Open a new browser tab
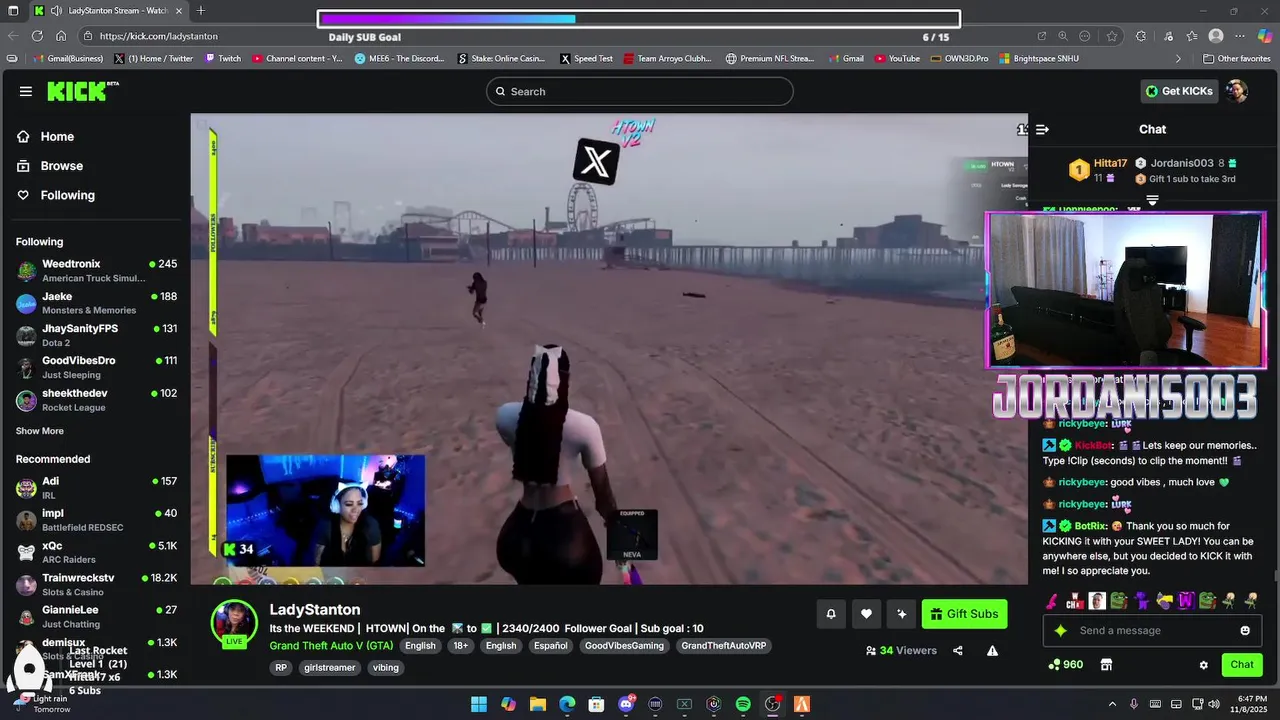Screen dimensions: 1280x720 [201, 11]
